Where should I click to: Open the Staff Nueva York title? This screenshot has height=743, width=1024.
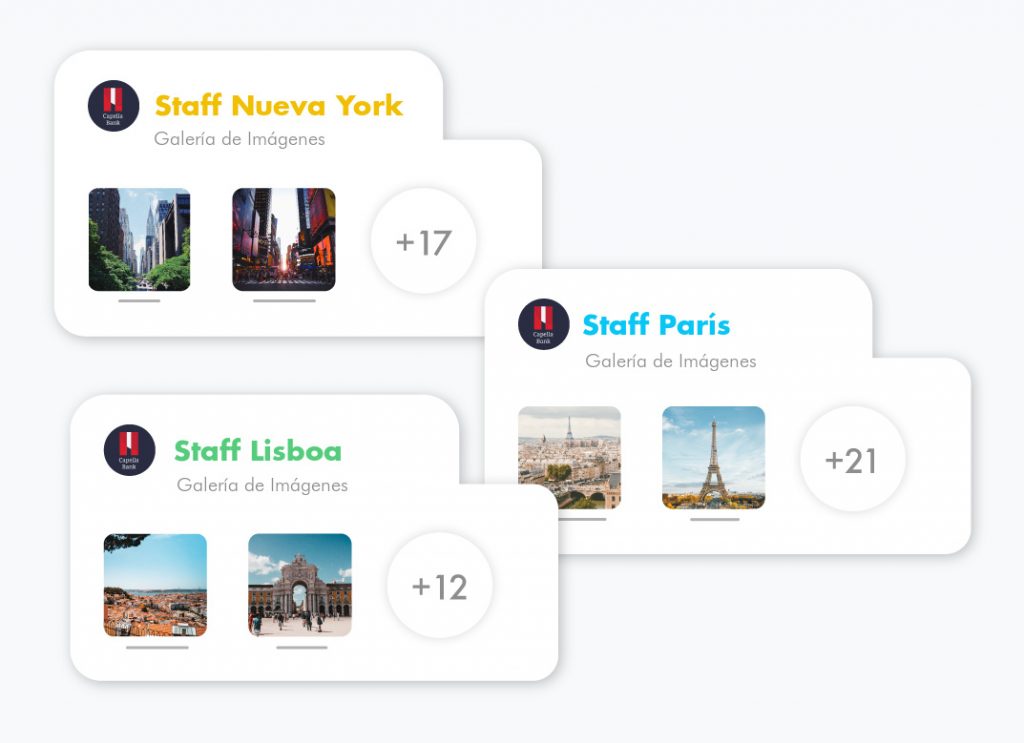(x=279, y=105)
